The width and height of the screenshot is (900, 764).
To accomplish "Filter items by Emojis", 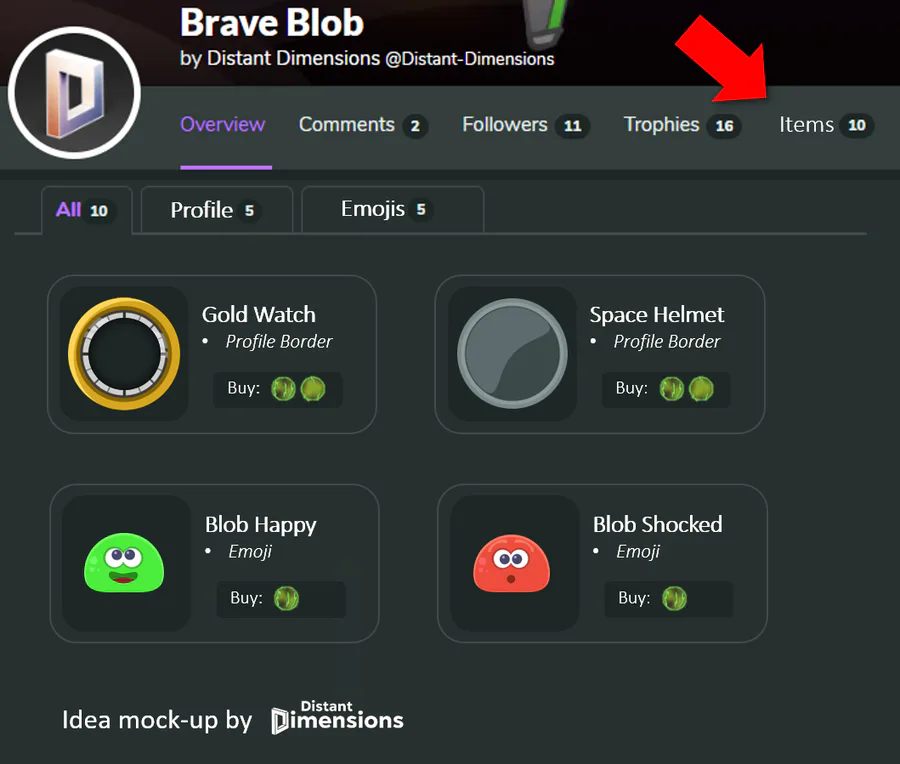I will [x=392, y=210].
